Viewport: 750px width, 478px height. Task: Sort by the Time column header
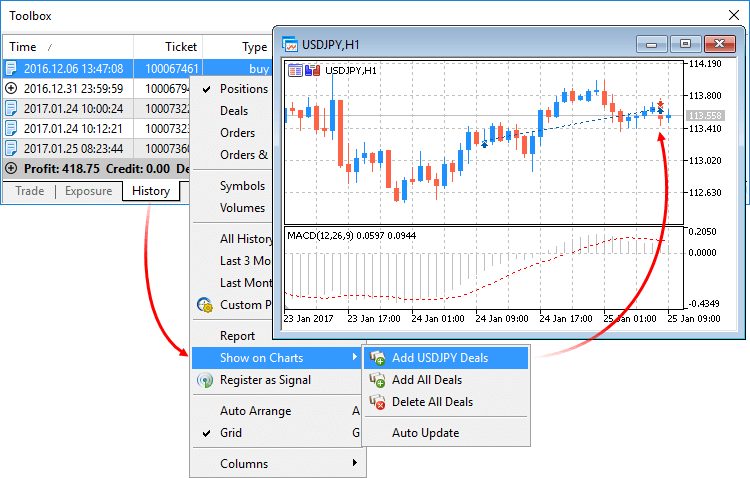pos(68,47)
